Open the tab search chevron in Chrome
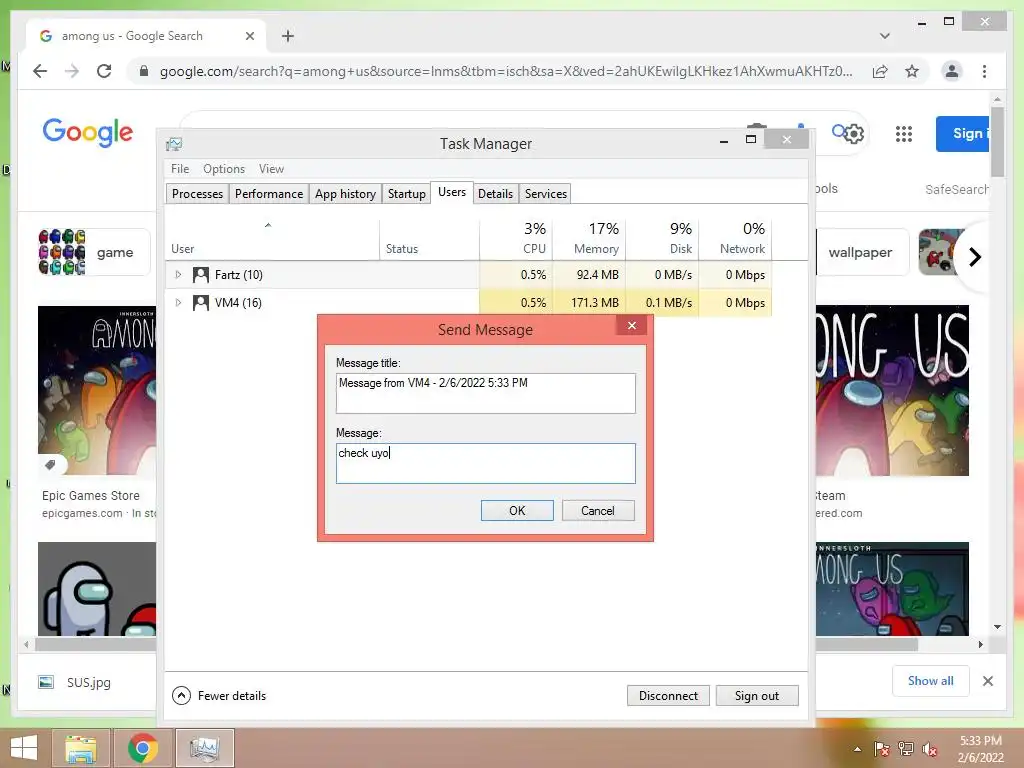1024x768 pixels. click(x=884, y=36)
